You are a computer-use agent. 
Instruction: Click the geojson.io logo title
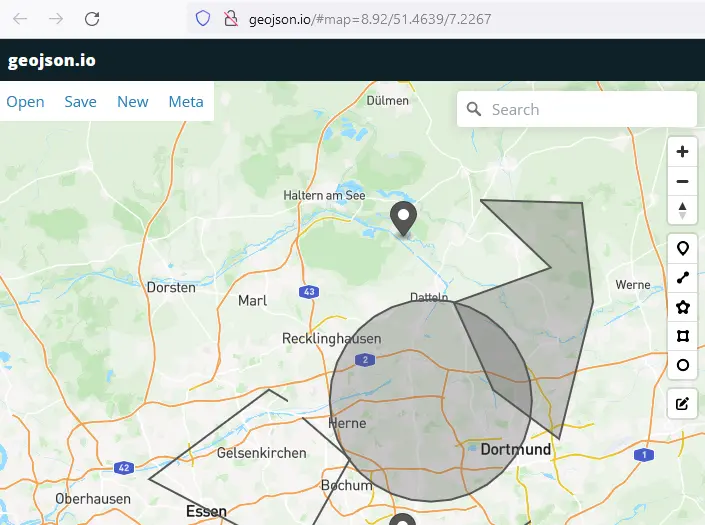[x=52, y=61]
